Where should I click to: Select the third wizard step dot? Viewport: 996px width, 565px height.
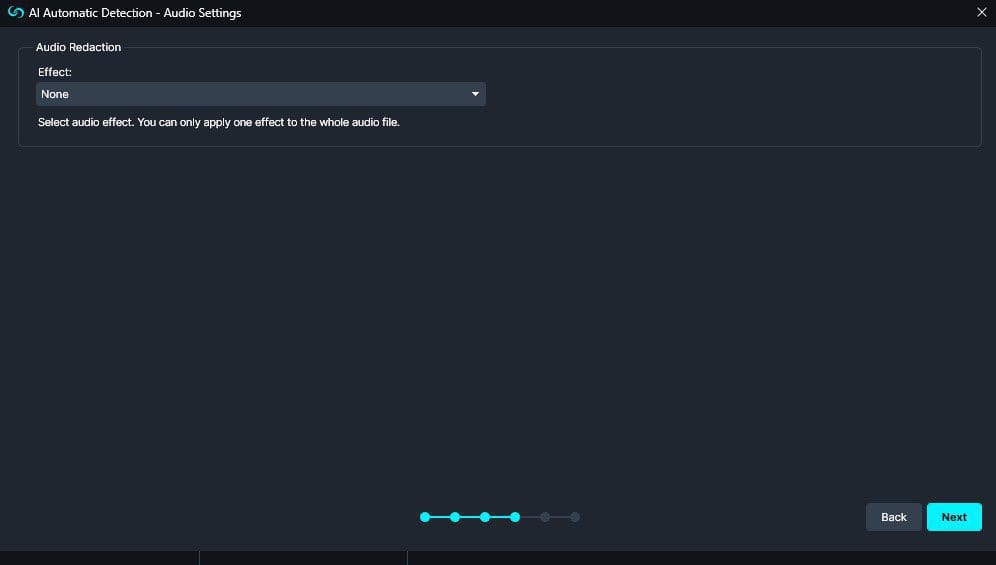(485, 517)
